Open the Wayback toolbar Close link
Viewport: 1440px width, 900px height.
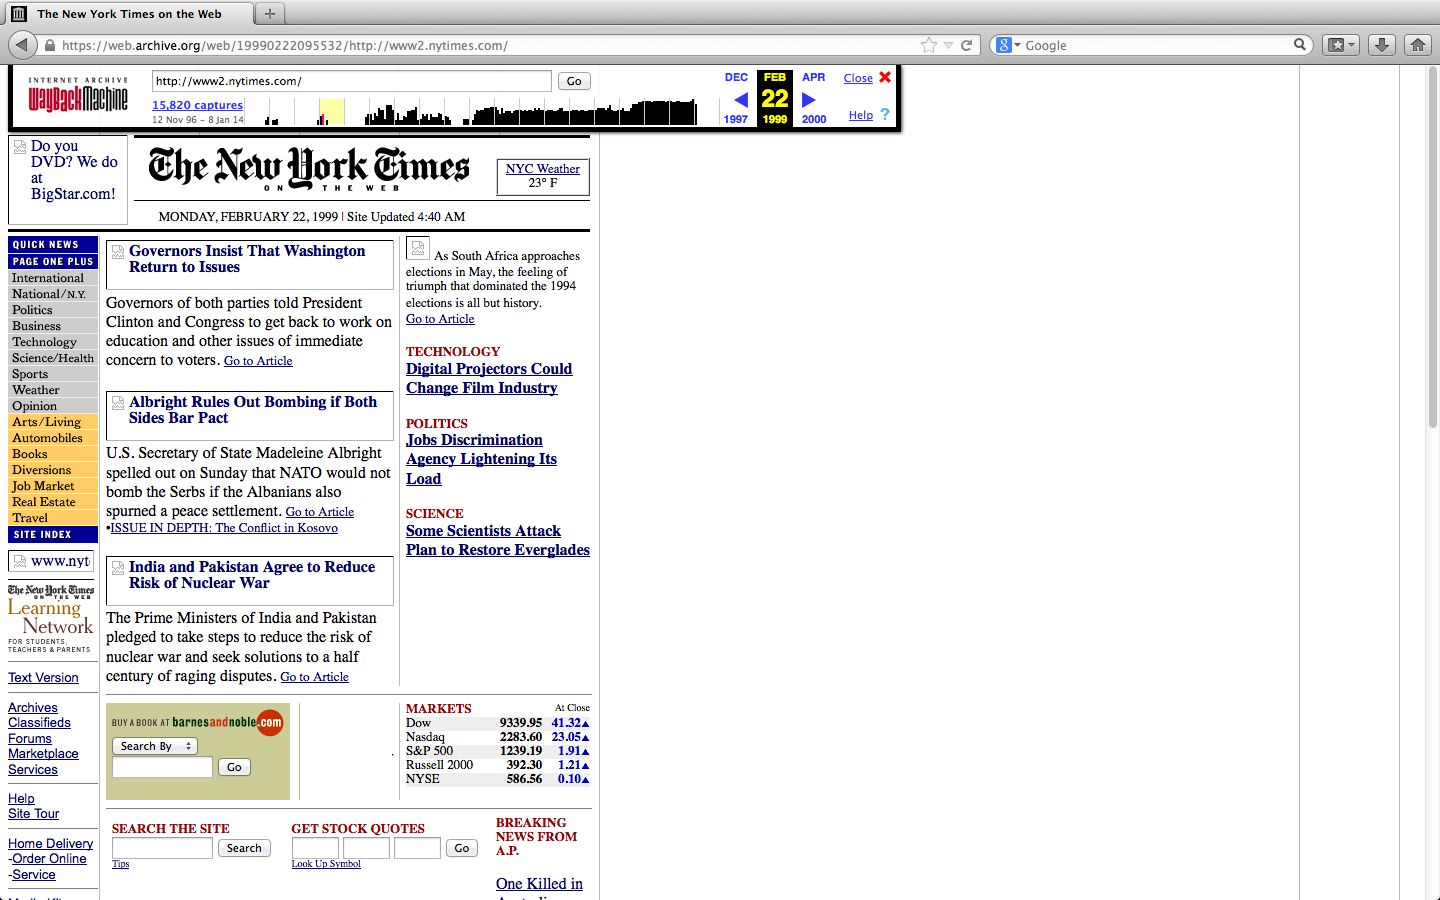[858, 78]
